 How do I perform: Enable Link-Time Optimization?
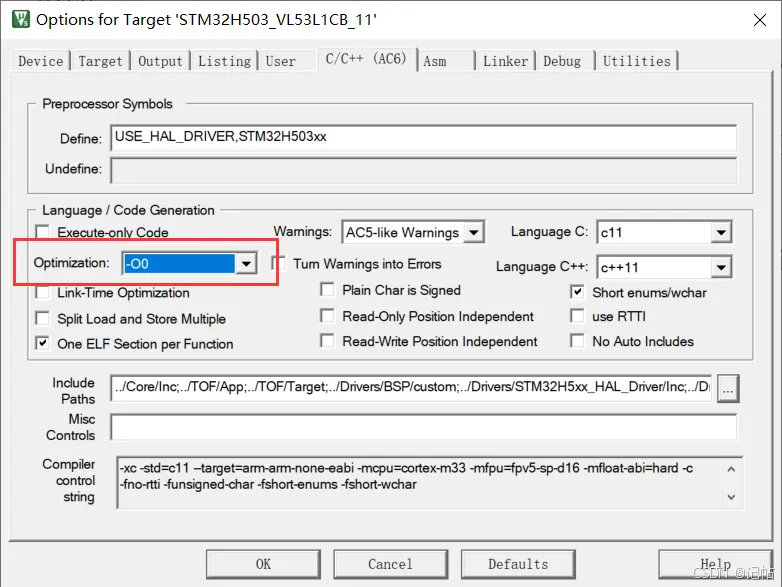43,292
